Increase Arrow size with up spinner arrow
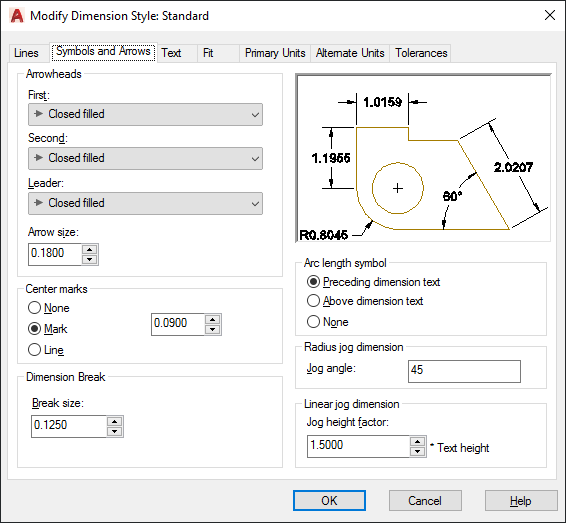Viewport: 566px width, 523px height. 89,250
